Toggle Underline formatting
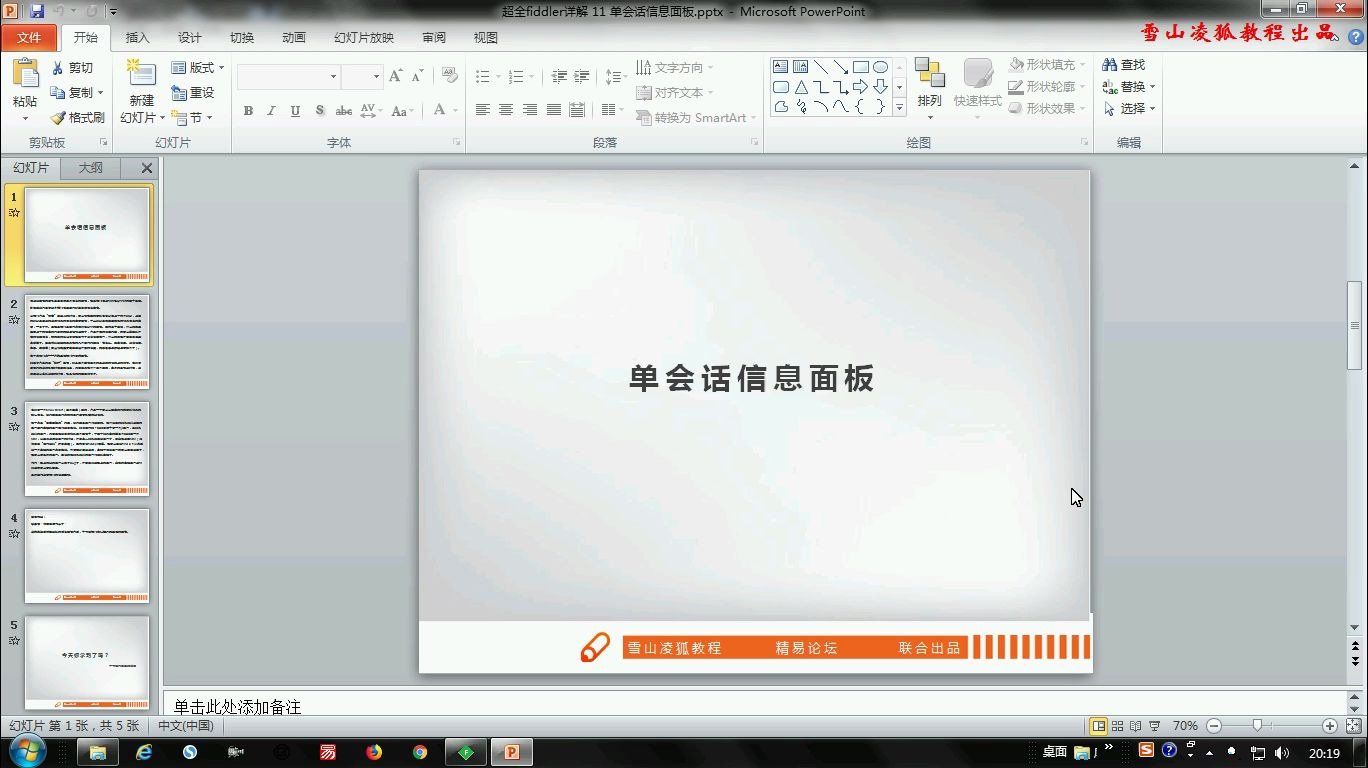 point(295,111)
